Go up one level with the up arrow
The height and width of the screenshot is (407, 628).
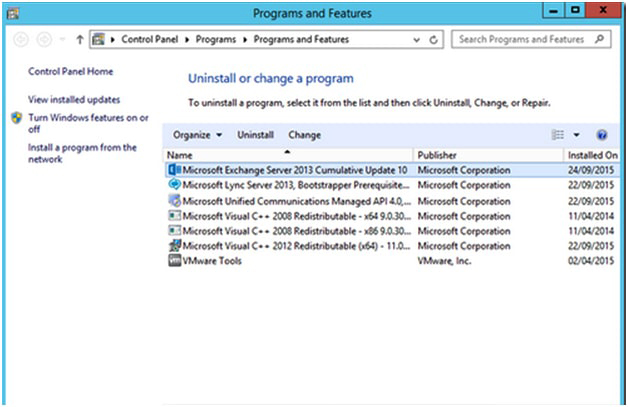[80, 39]
